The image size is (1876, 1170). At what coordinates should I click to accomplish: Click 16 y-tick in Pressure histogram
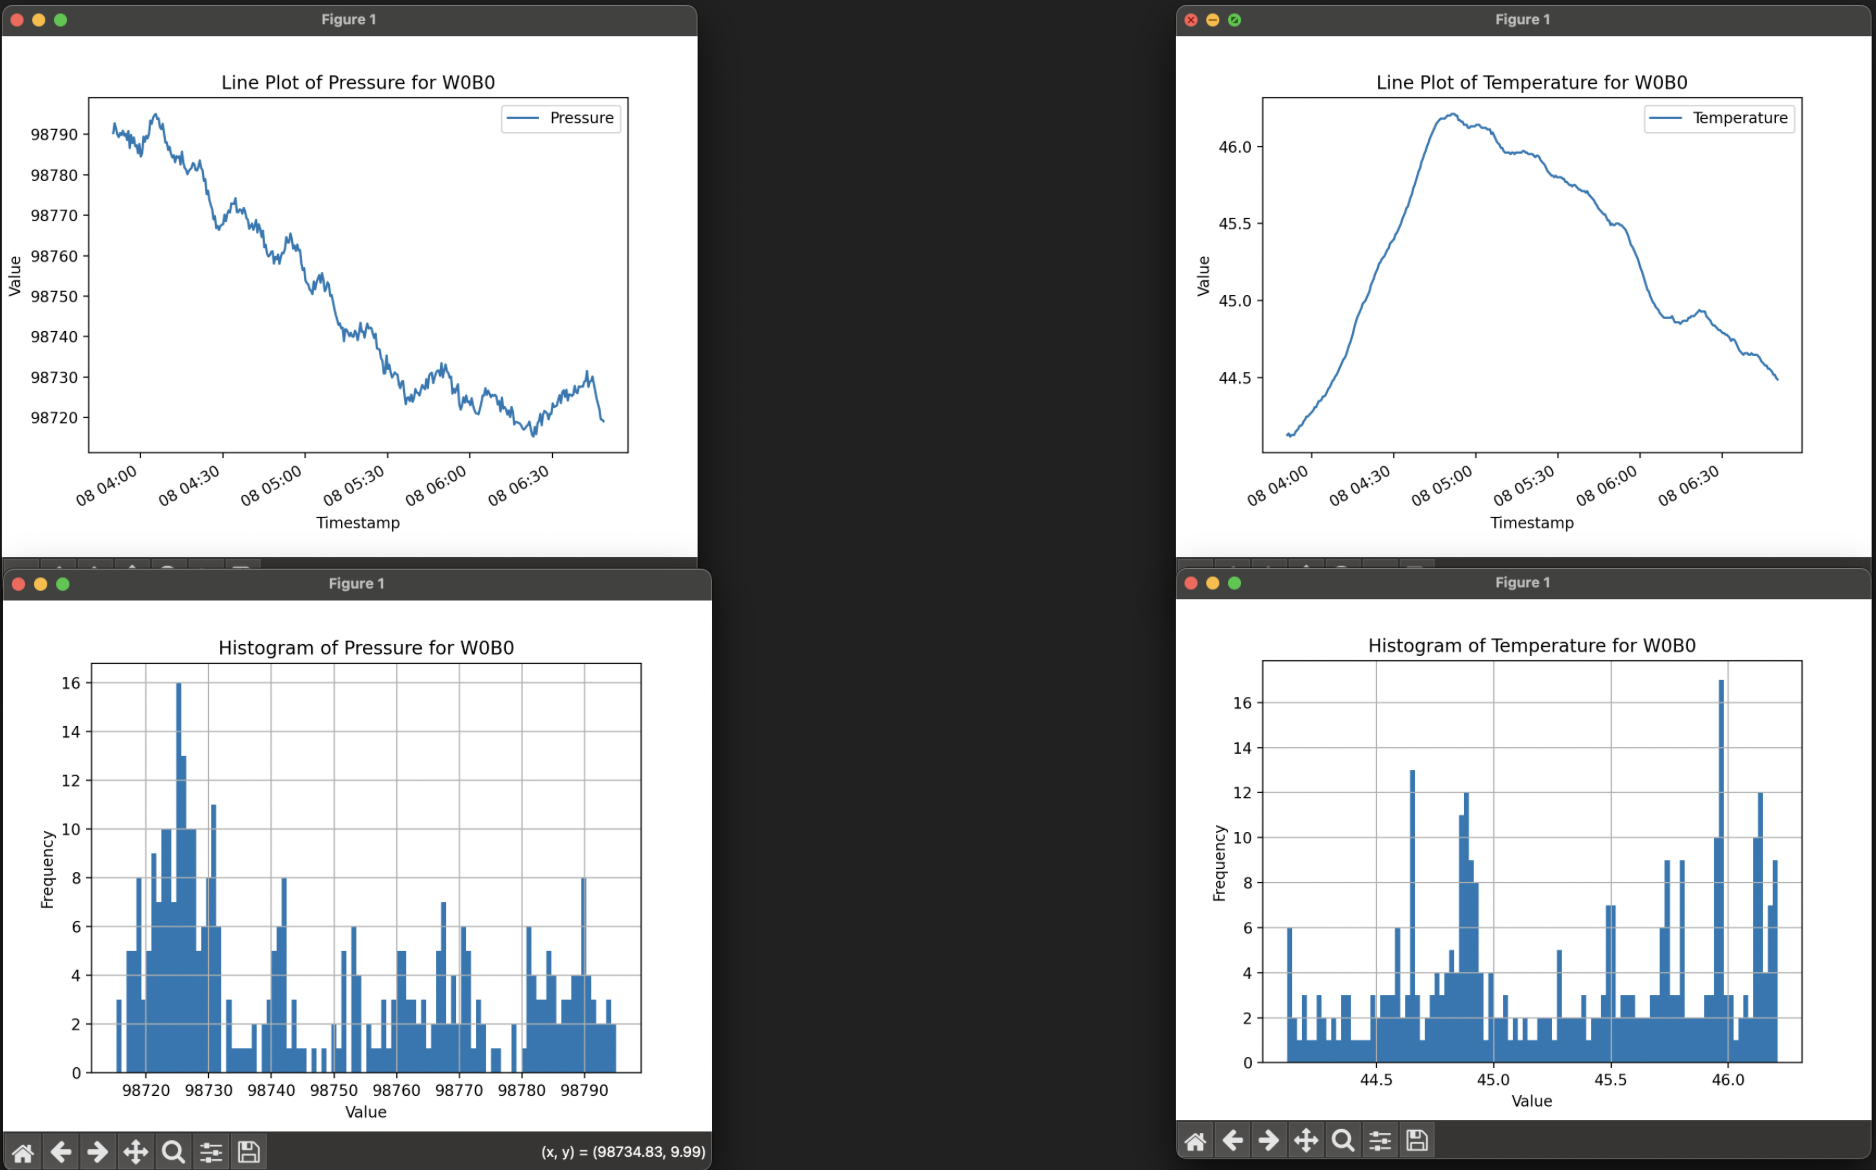pos(71,683)
